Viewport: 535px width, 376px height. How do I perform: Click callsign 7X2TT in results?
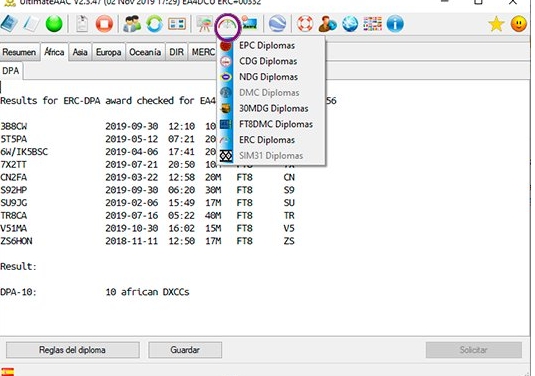[14, 165]
